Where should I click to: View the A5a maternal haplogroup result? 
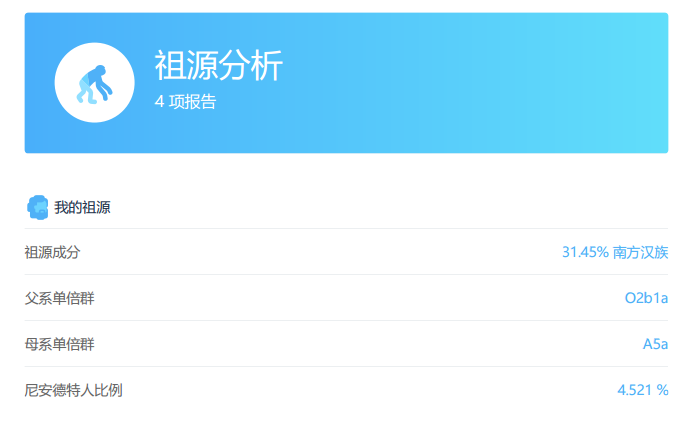(655, 344)
